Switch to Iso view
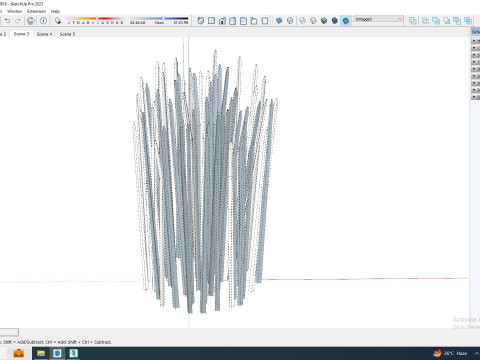480x360 pixels. click(200, 21)
